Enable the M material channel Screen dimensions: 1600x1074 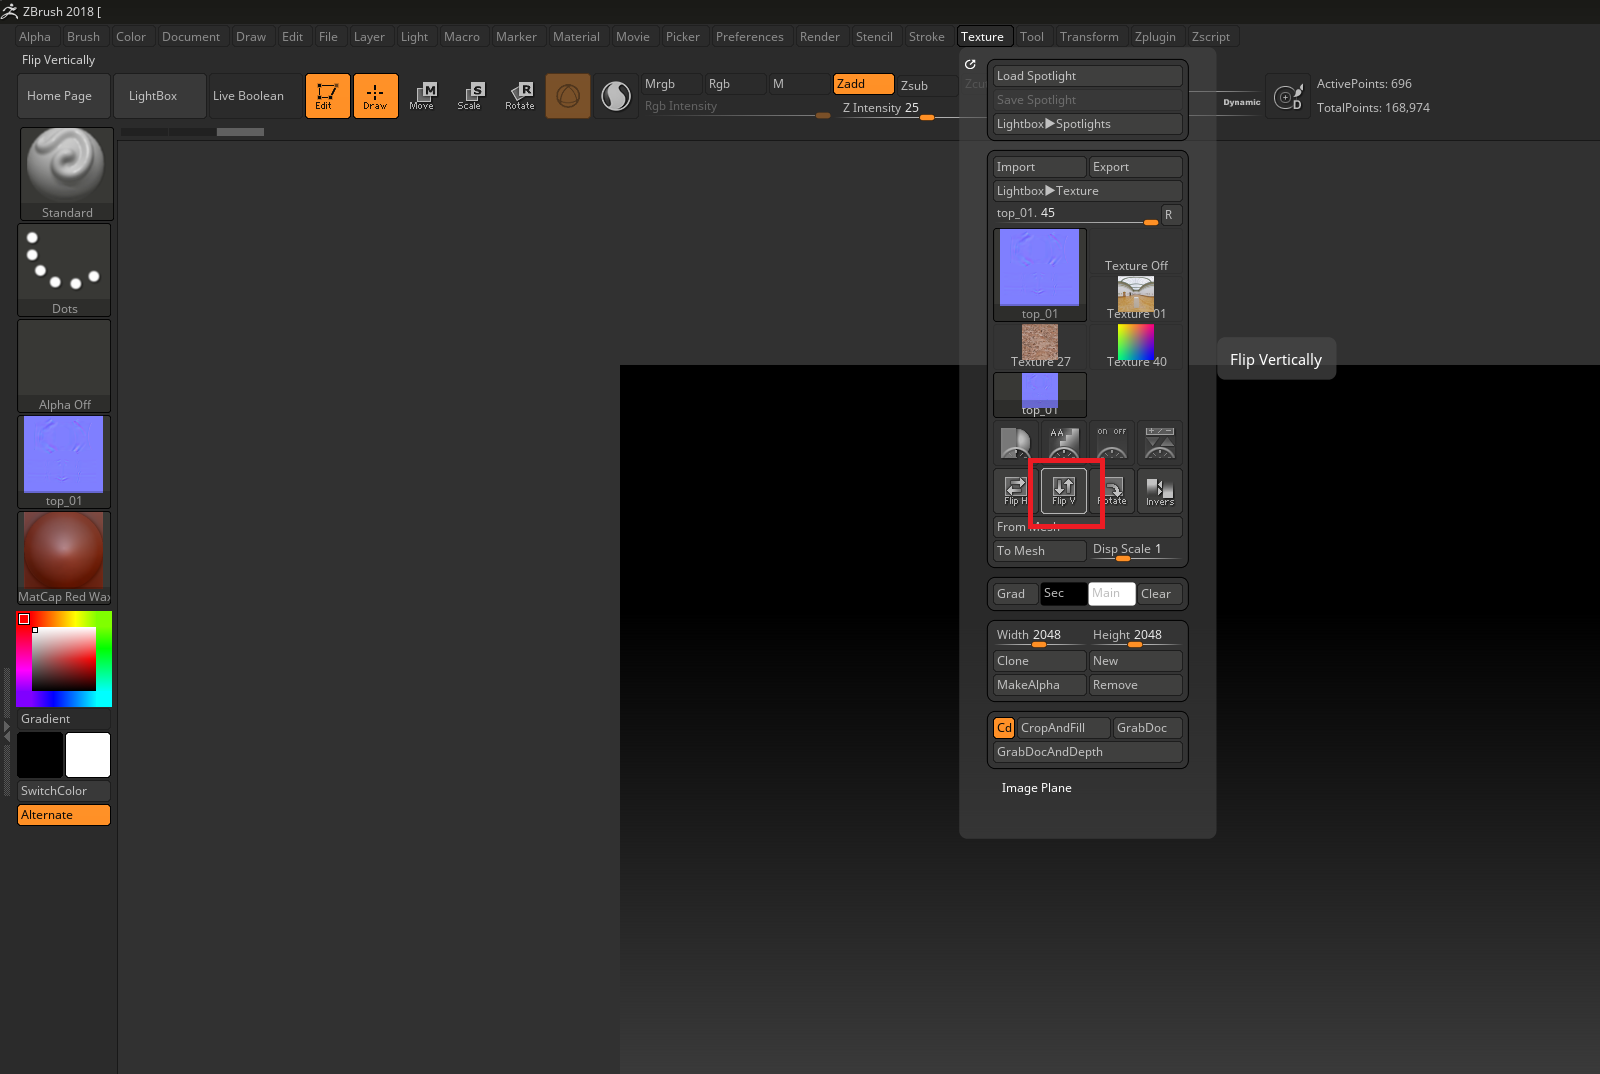point(798,84)
